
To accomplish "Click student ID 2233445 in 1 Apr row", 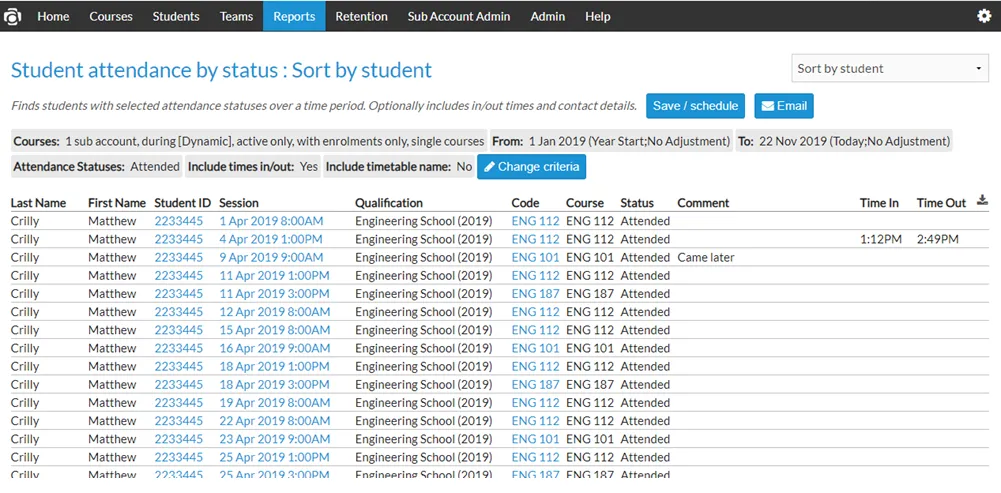I will pos(179,221).
